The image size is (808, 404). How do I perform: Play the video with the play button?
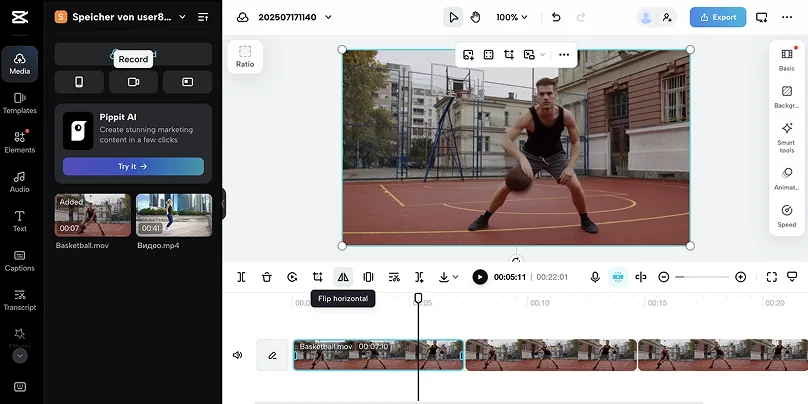pyautogui.click(x=480, y=277)
